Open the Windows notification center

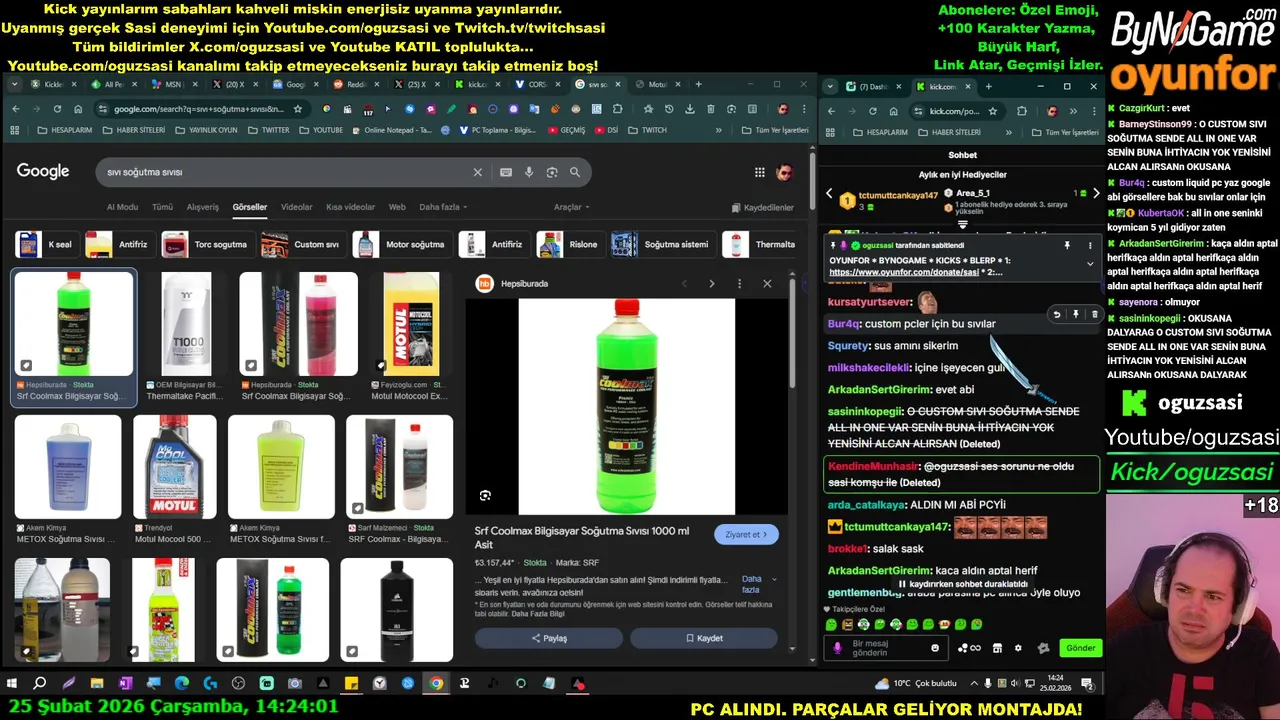1087,684
